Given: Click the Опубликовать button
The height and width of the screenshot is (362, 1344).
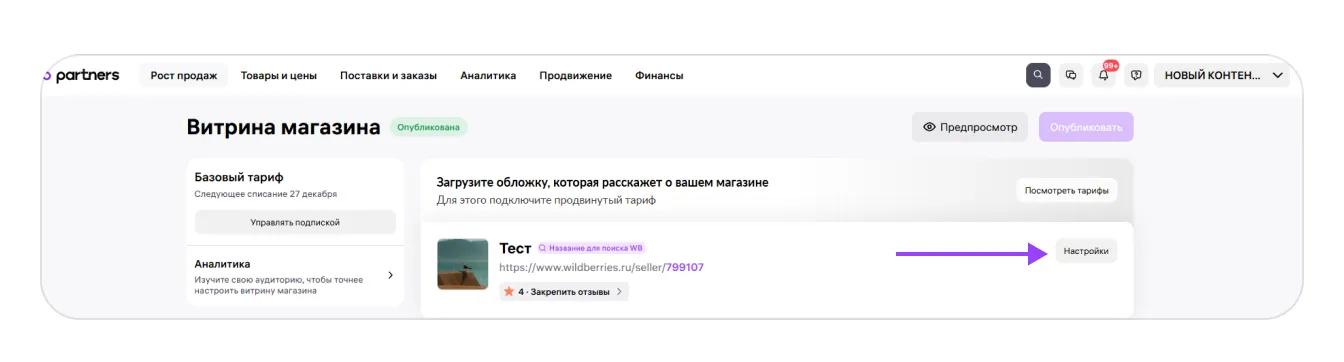Looking at the screenshot, I should 1086,127.
